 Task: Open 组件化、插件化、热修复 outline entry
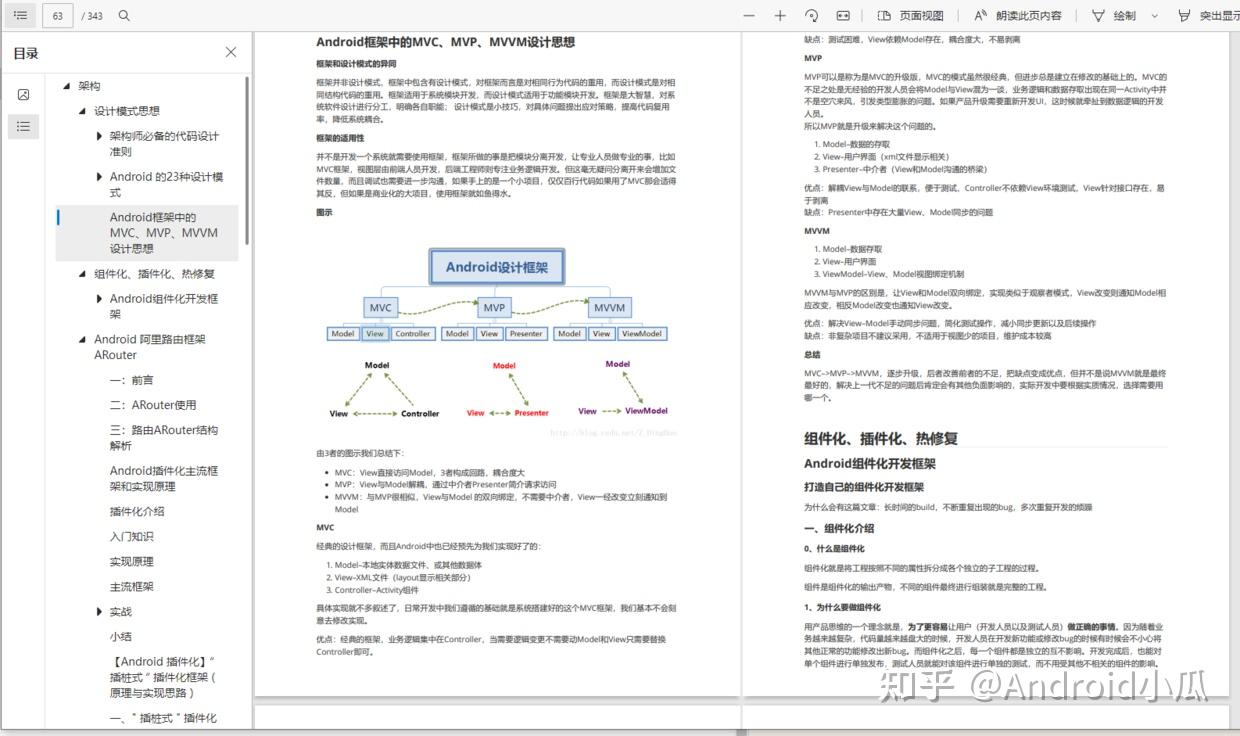click(x=154, y=274)
